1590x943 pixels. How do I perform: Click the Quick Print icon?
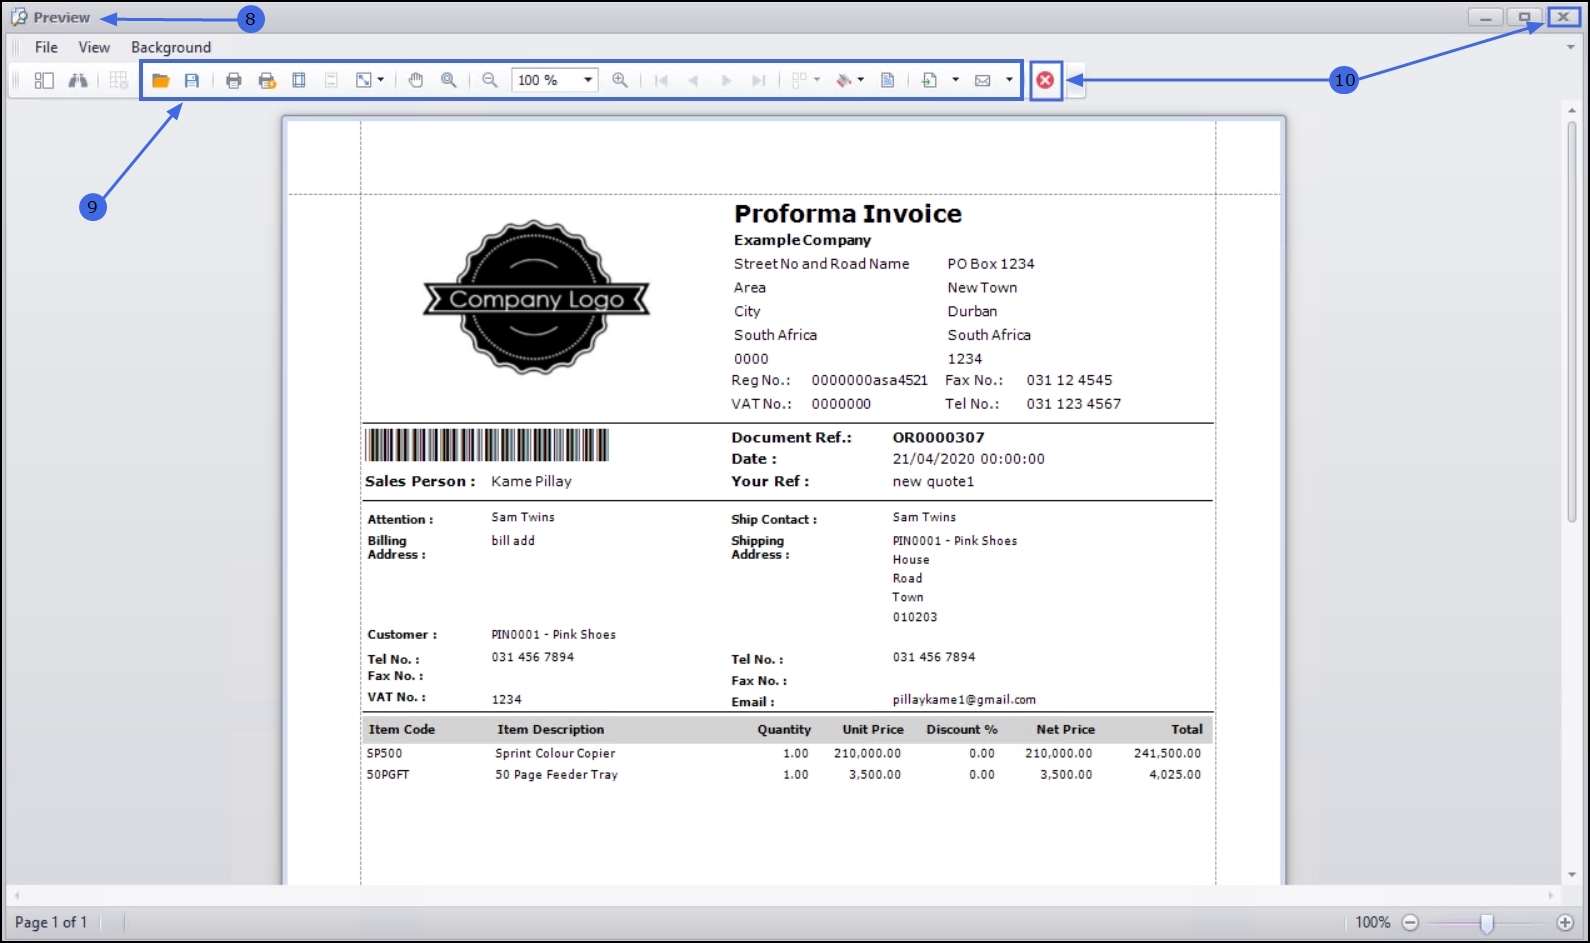266,80
